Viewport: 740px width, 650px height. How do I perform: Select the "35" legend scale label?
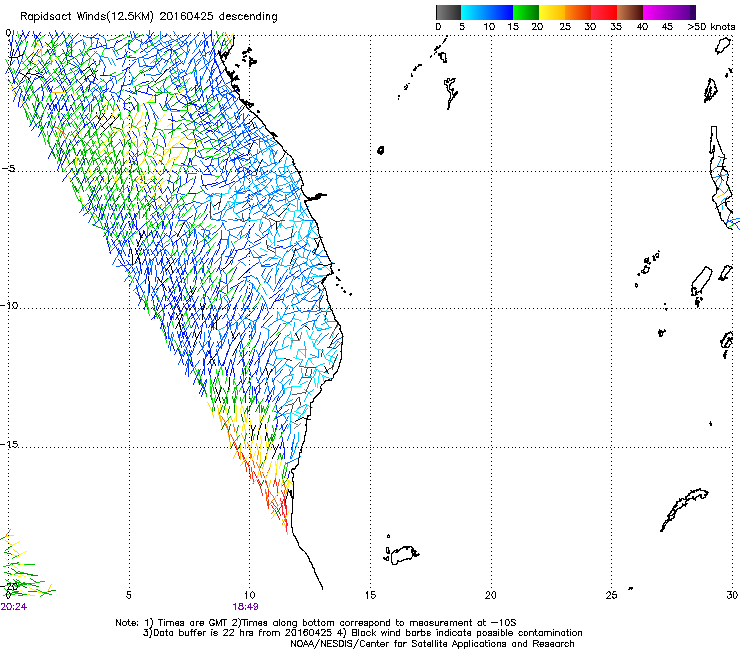tap(616, 27)
